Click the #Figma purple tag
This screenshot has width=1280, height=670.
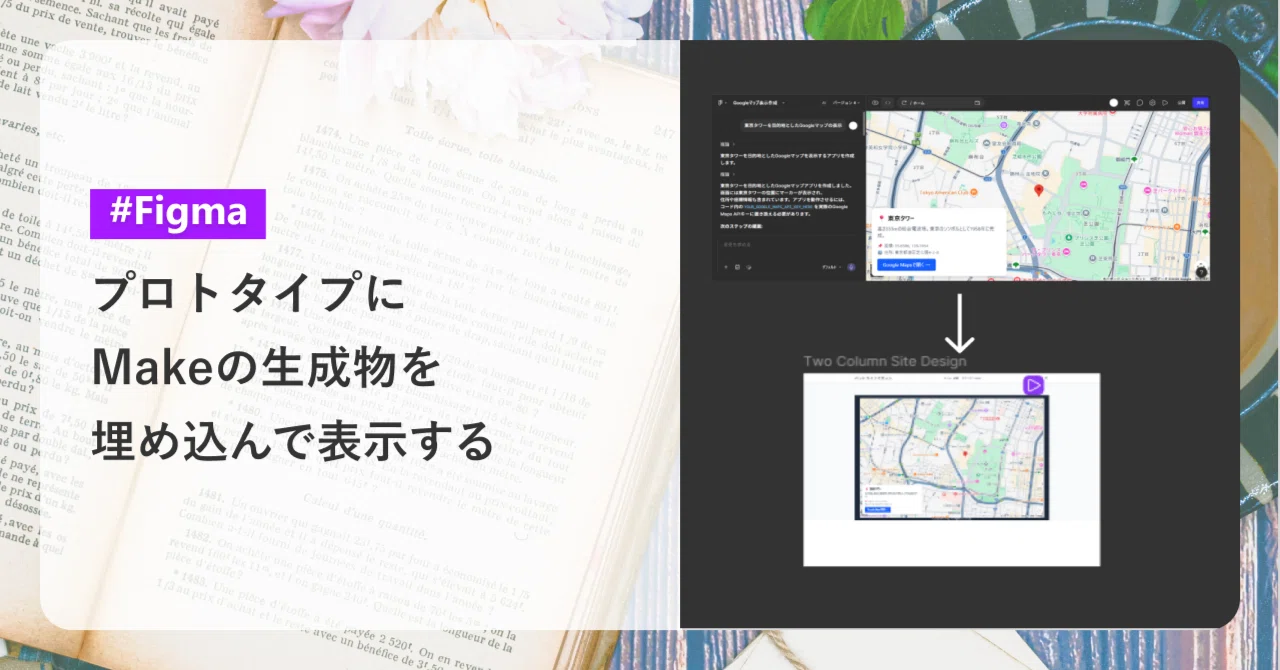tap(178, 214)
